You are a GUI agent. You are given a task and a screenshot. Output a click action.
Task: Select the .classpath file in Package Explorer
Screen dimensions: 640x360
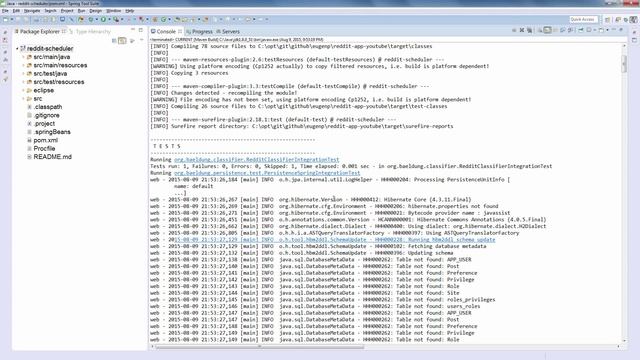click(48, 107)
